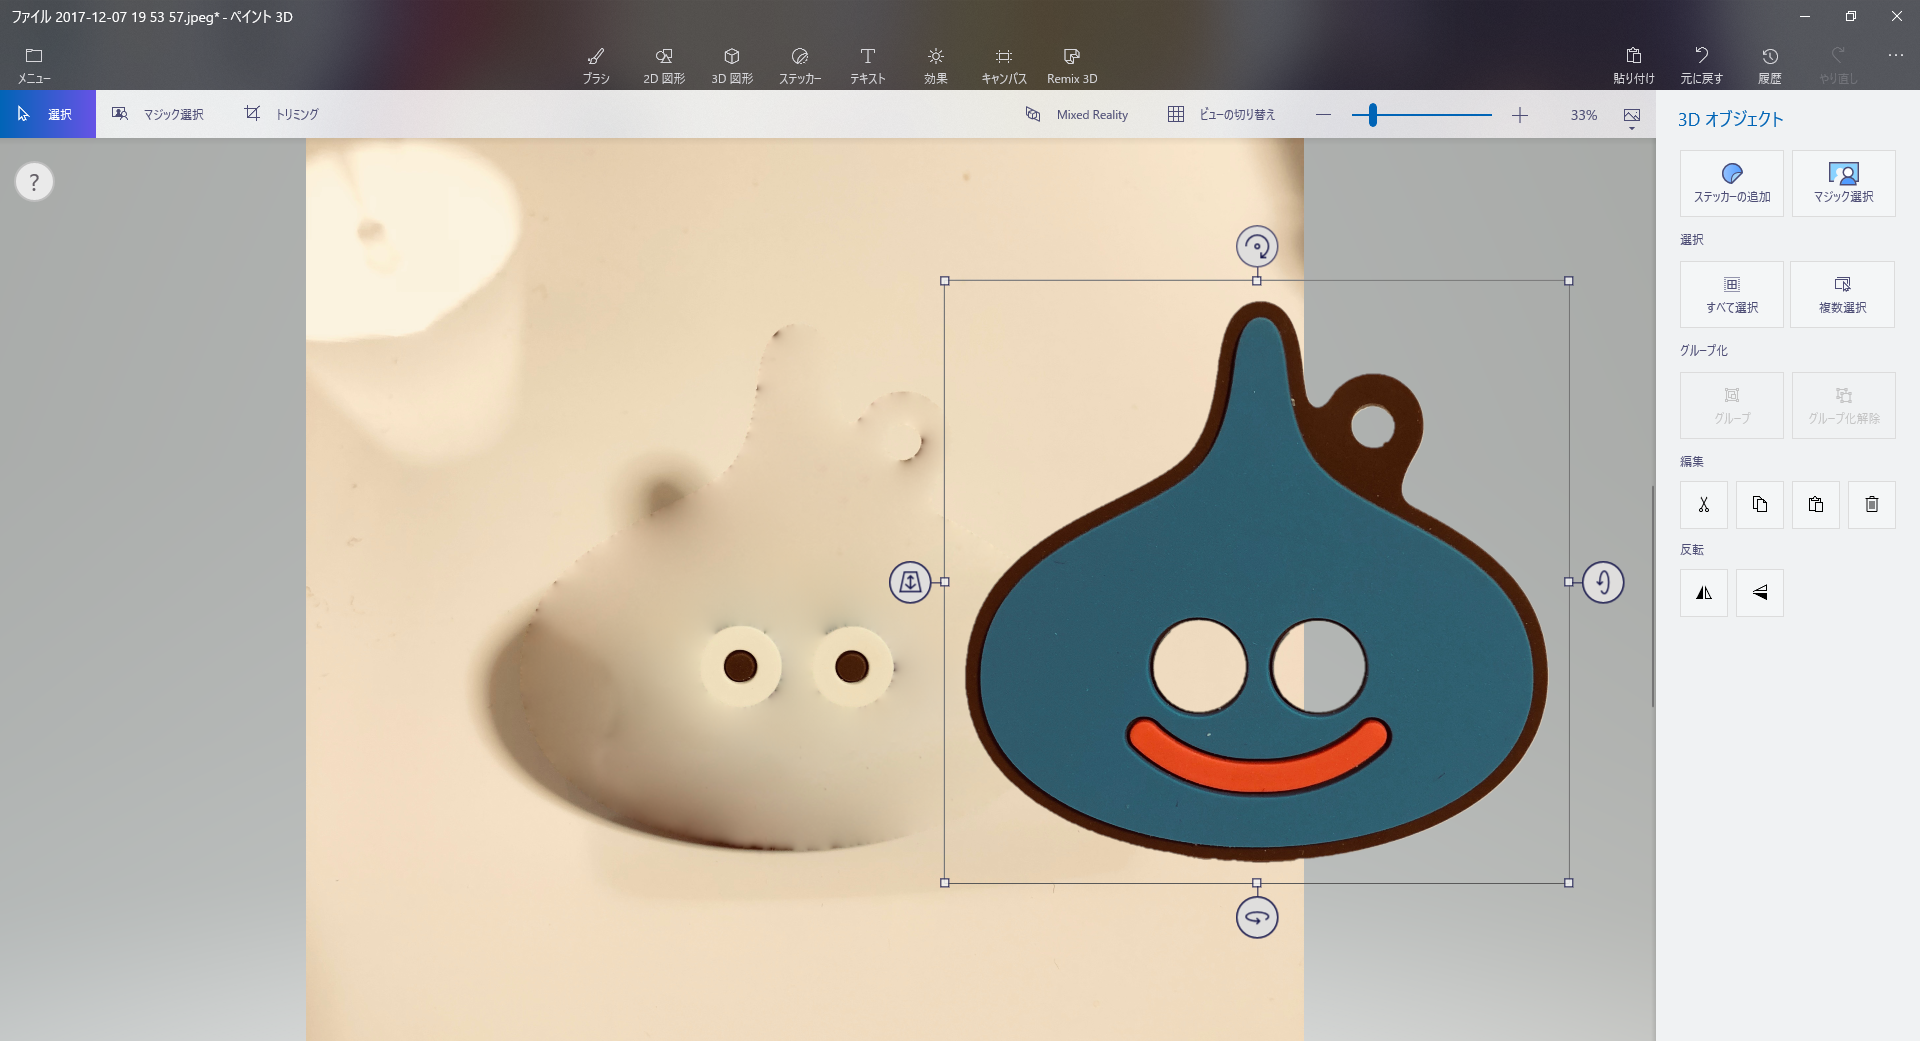Click the paste icon in 編集
The image size is (1920, 1041).
click(1816, 505)
